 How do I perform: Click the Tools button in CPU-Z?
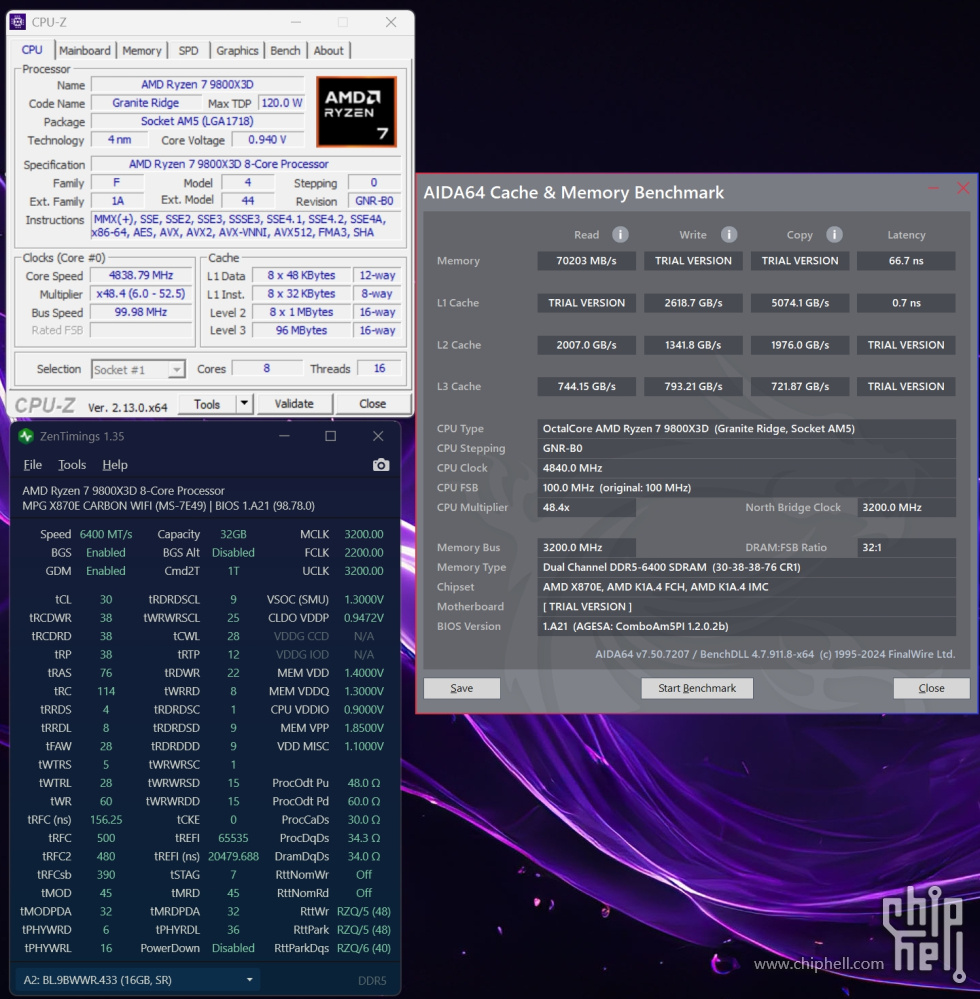206,404
